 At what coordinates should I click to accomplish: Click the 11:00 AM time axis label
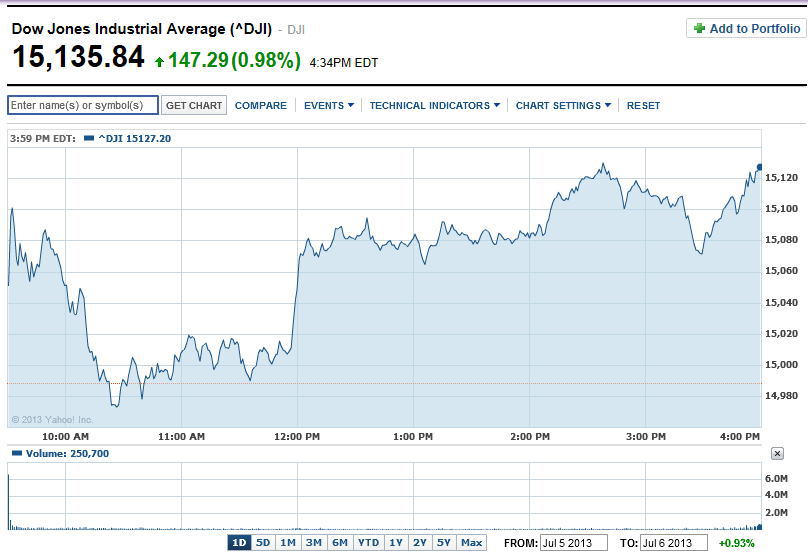coord(181,437)
